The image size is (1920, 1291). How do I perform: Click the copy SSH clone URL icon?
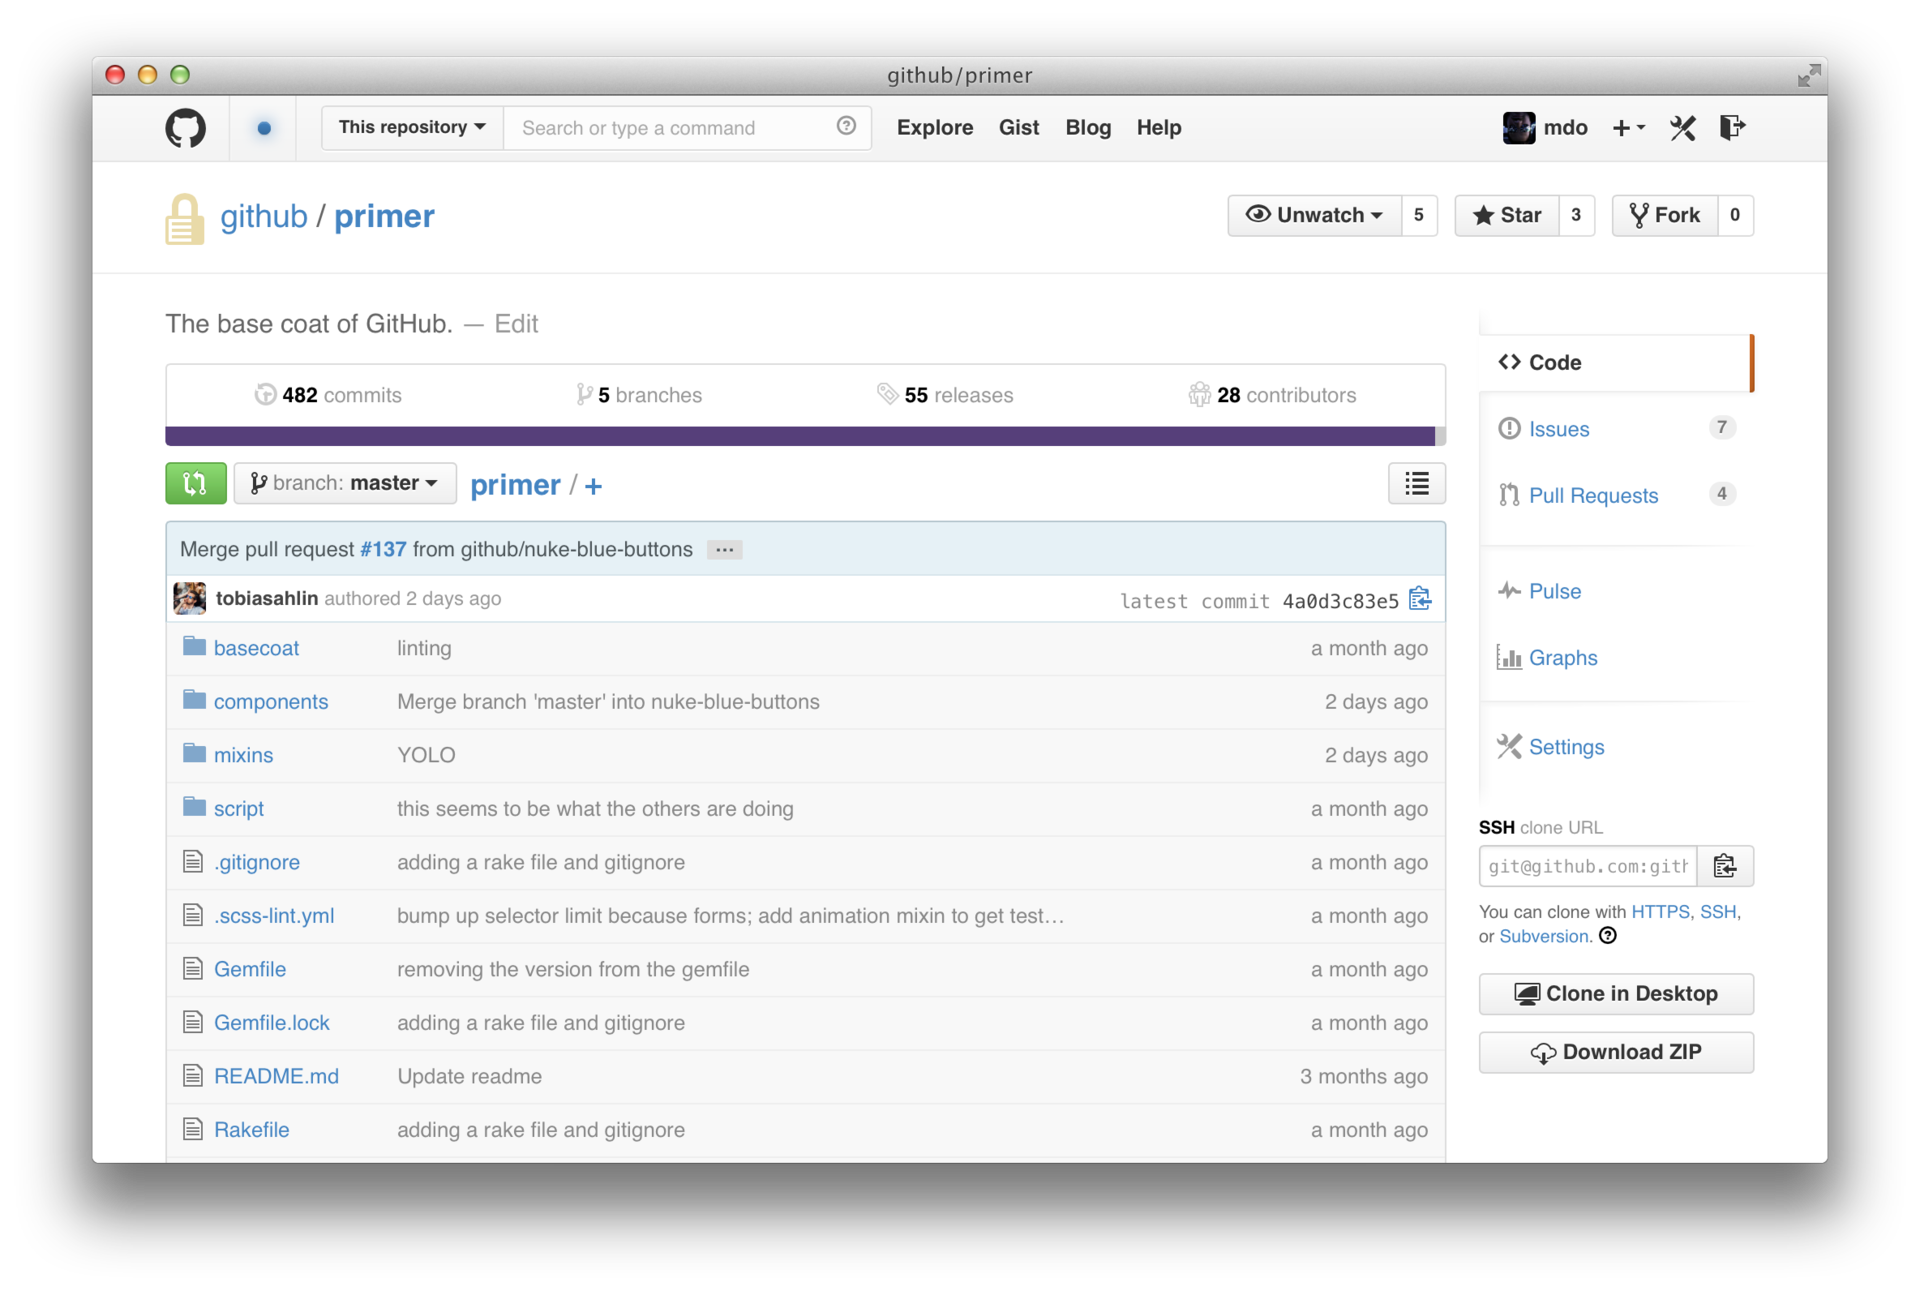click(1726, 865)
